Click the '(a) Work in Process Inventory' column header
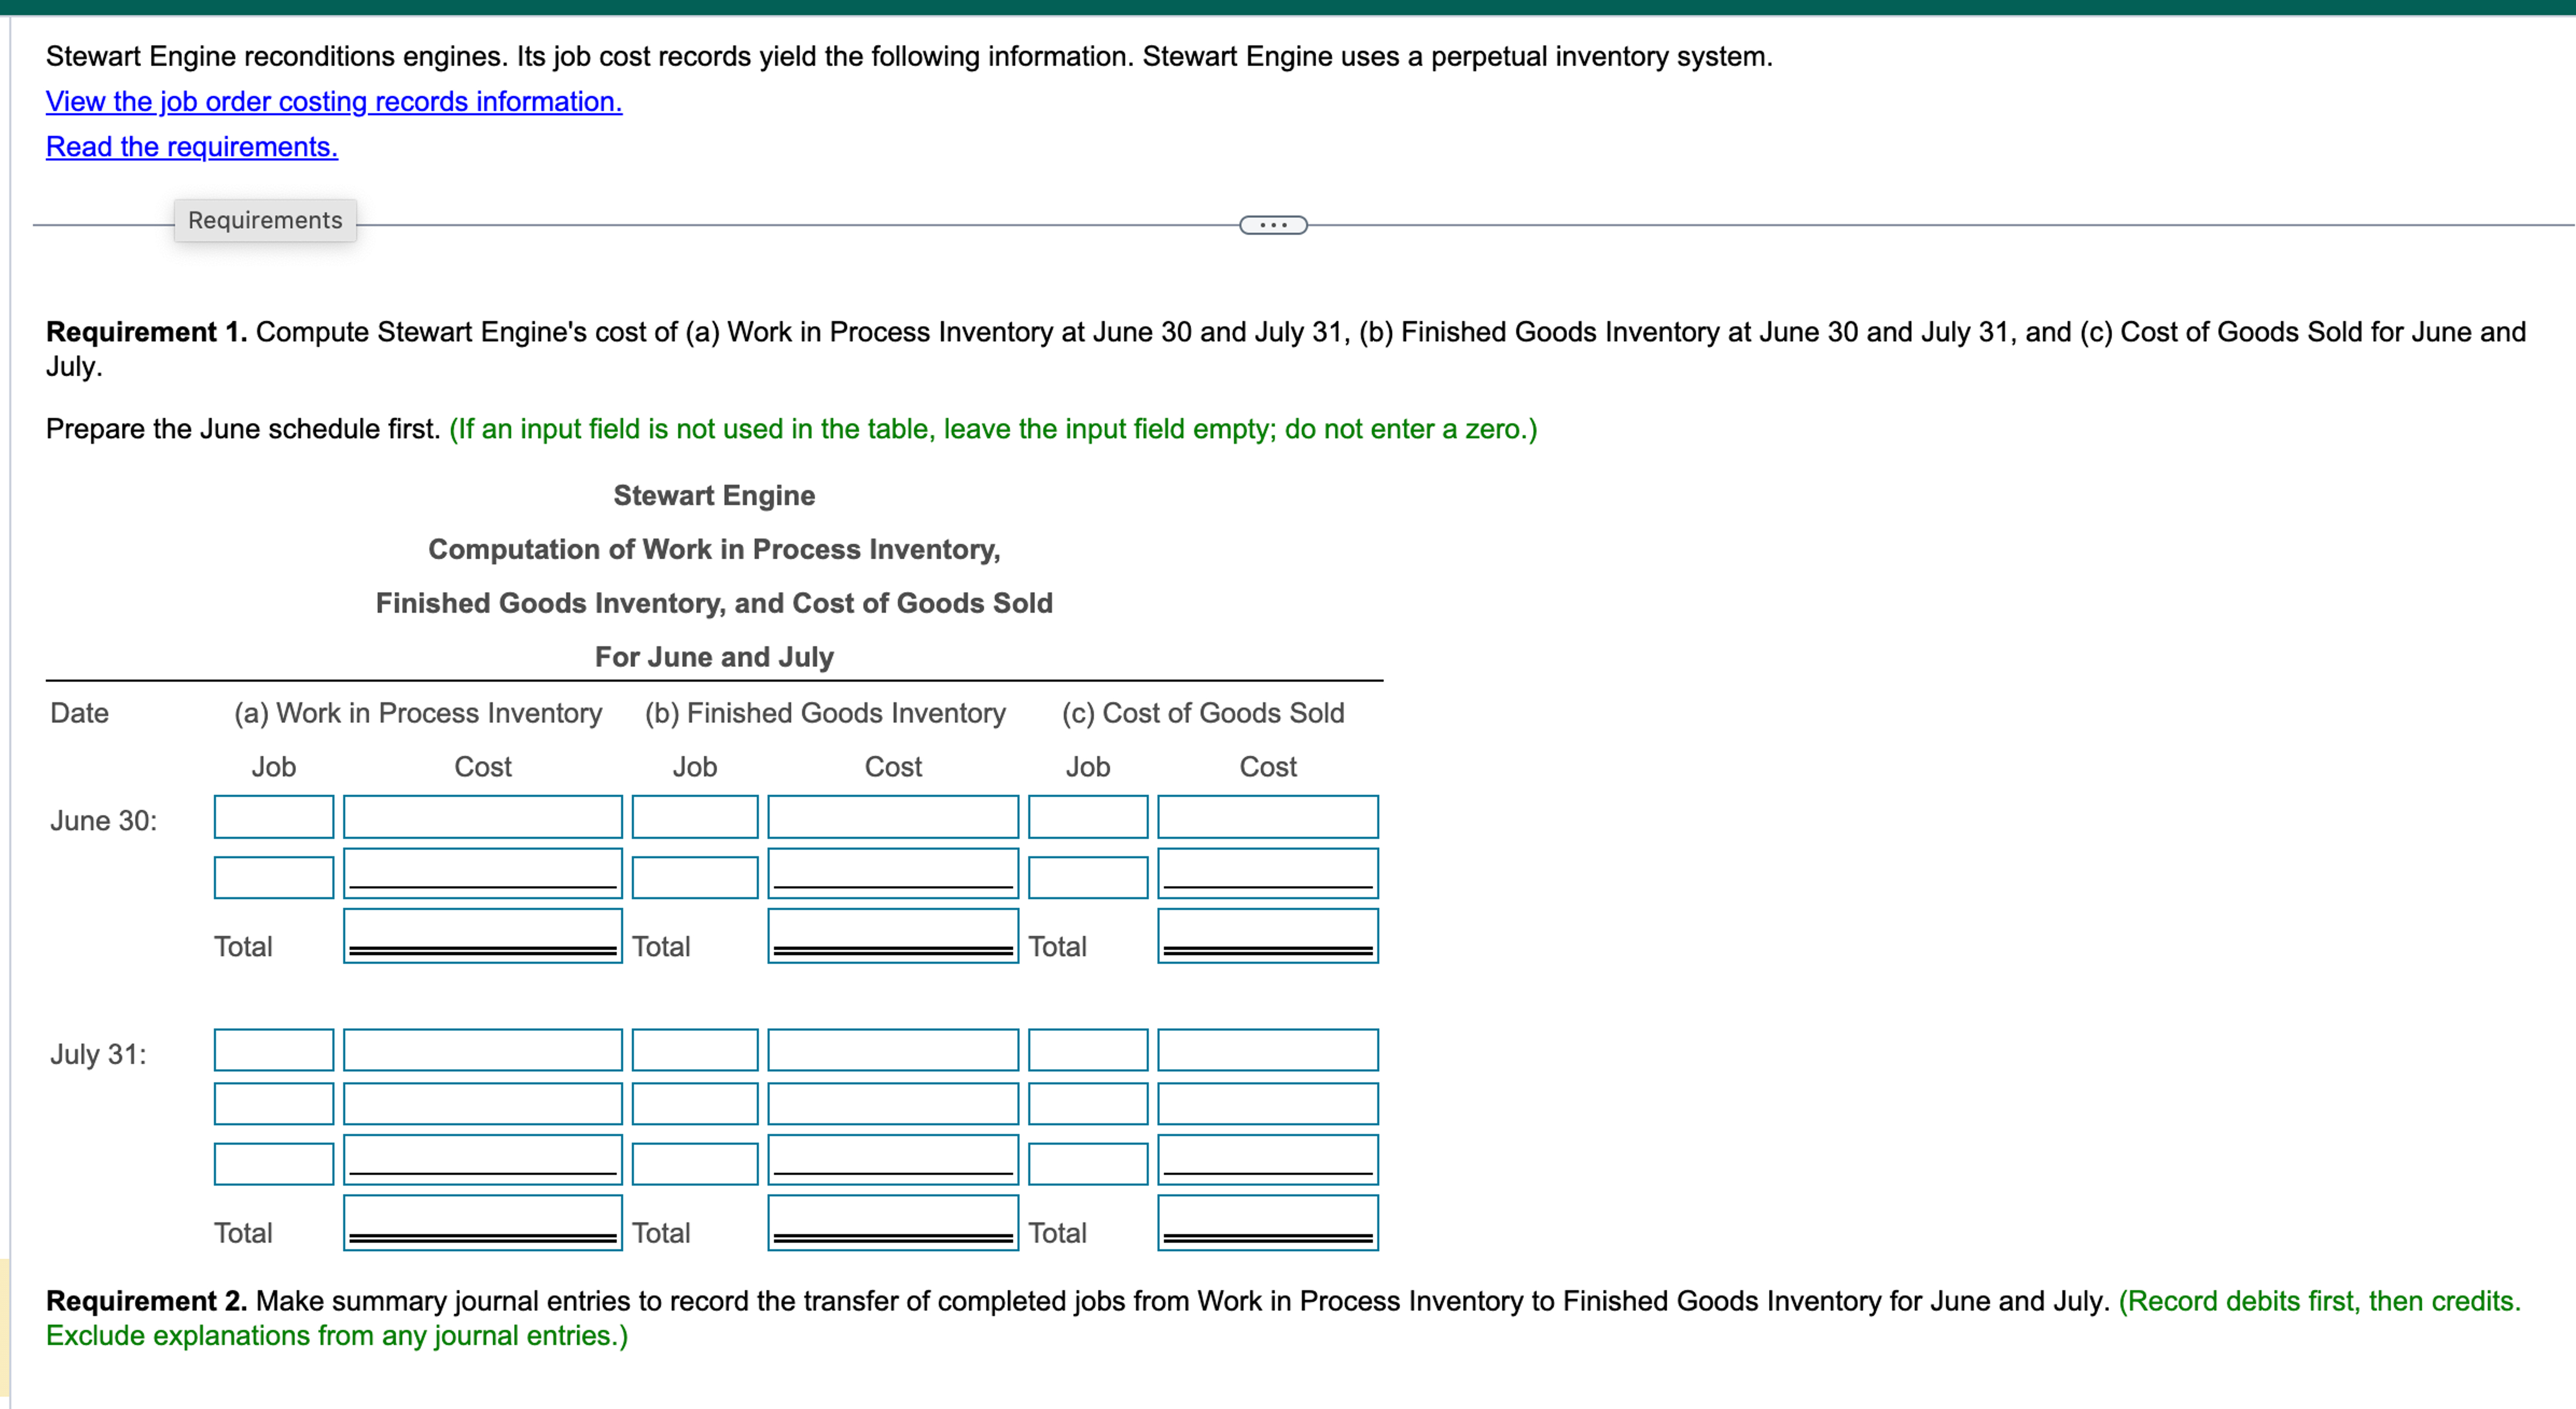The width and height of the screenshot is (2576, 1409). (418, 713)
